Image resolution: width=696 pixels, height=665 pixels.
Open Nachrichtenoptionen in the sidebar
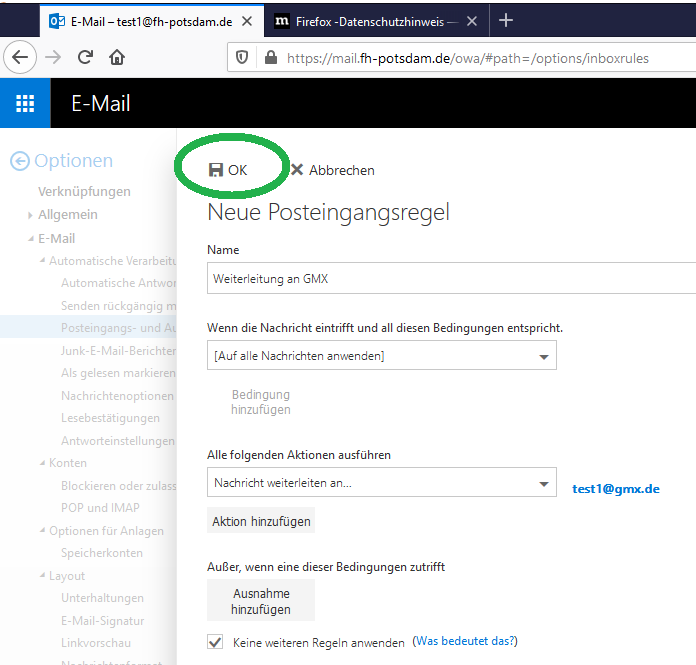[x=117, y=396]
